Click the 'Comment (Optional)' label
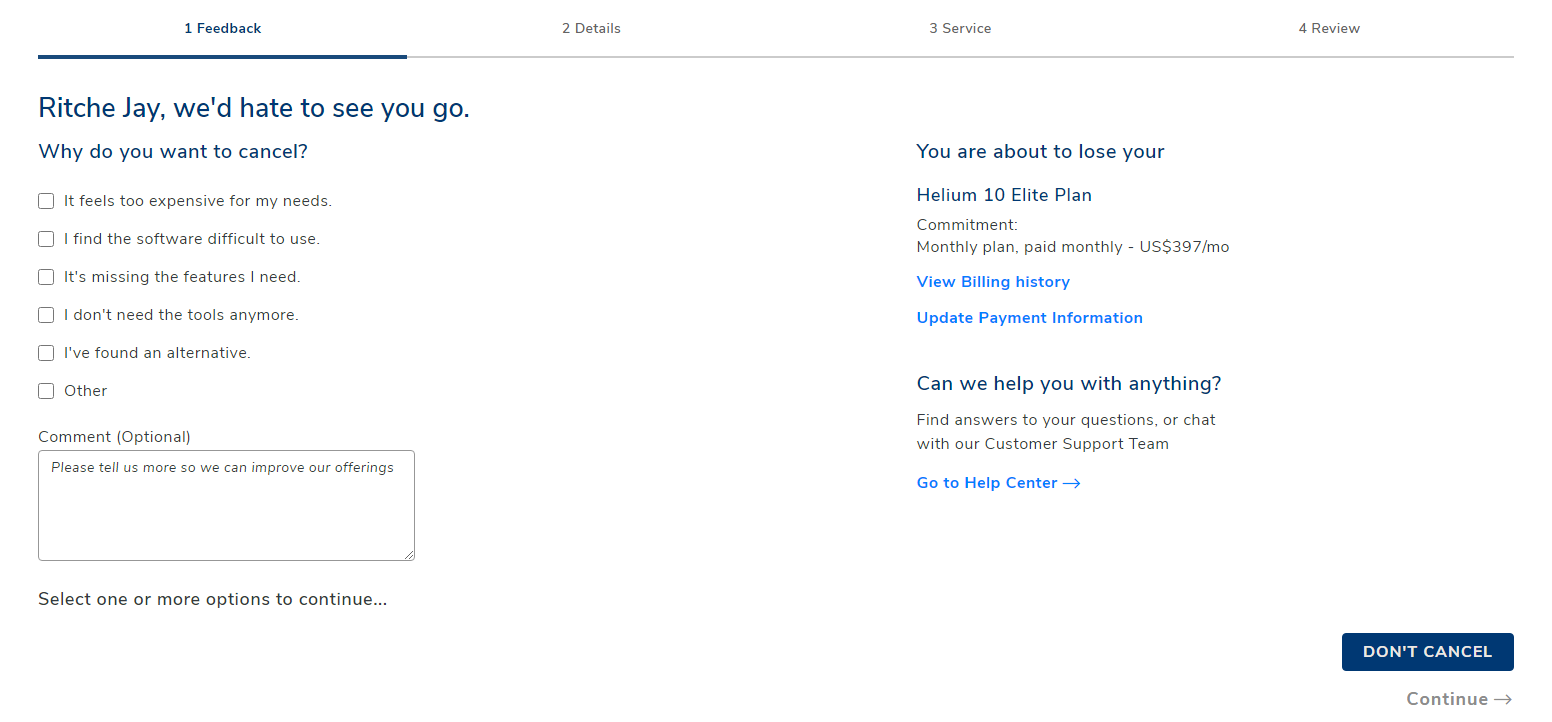This screenshot has height=722, width=1552. pyautogui.click(x=114, y=437)
